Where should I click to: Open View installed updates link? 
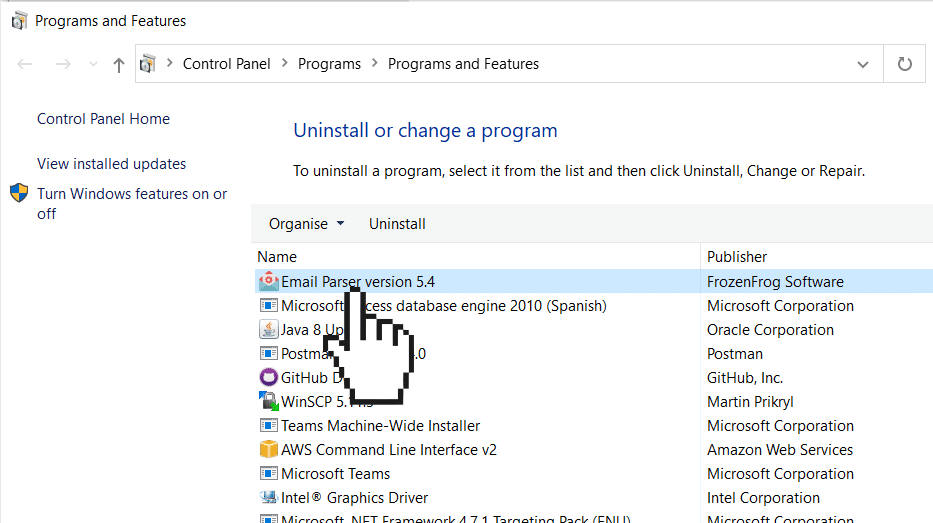point(111,164)
